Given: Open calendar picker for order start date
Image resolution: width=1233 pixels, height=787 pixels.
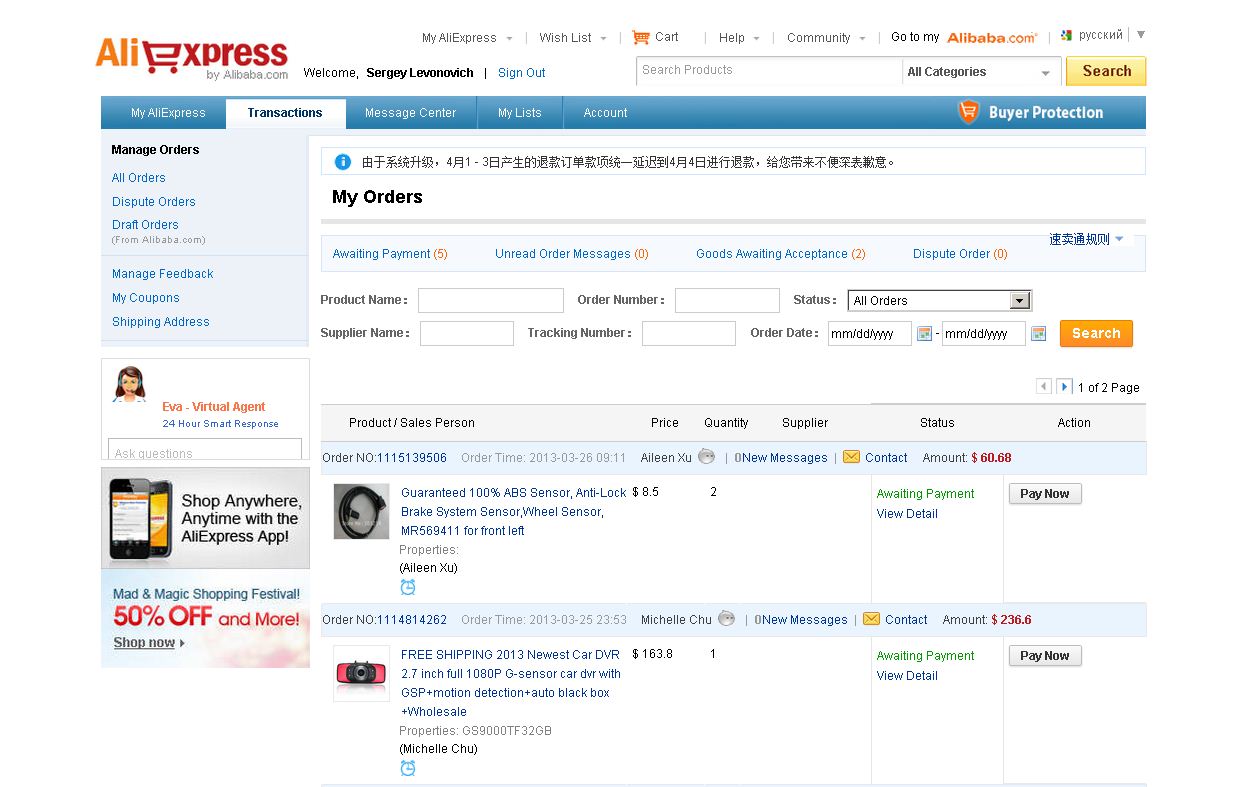Looking at the screenshot, I should tap(924, 333).
